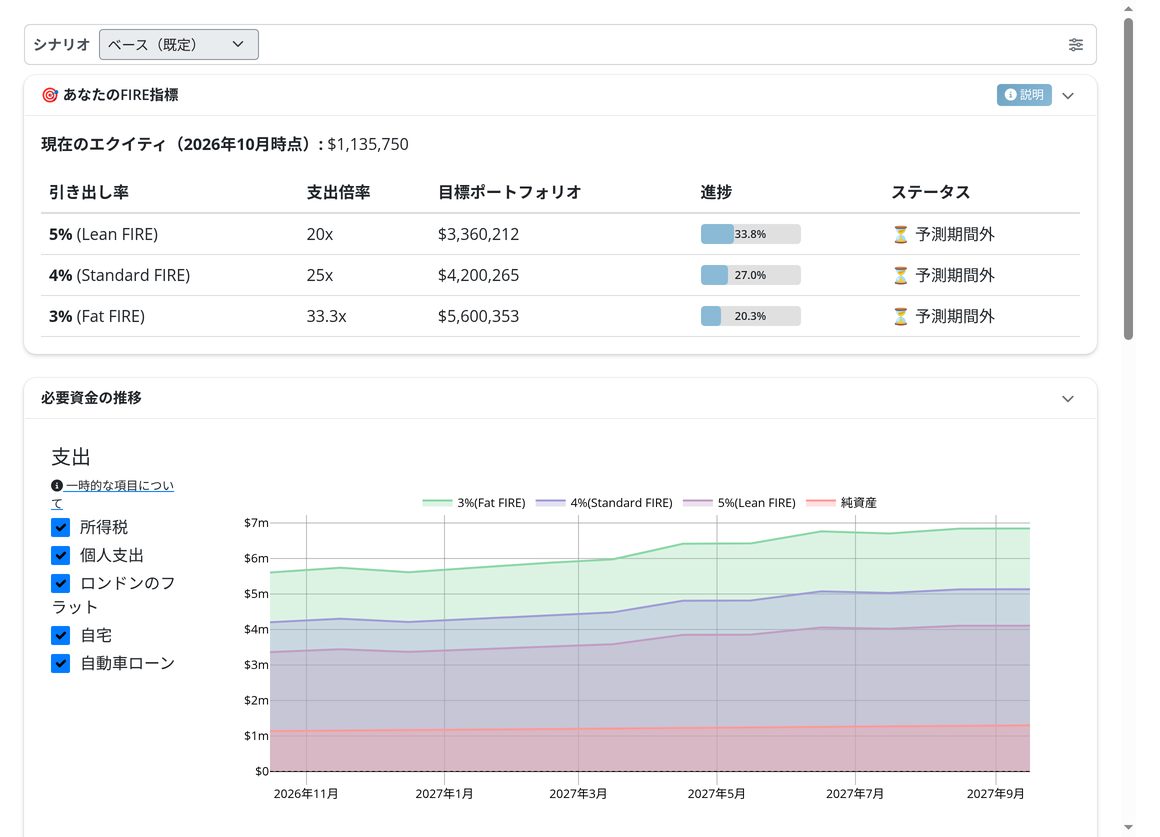Click the 33.8% progress bar
This screenshot has width=1160, height=837.
point(751,234)
